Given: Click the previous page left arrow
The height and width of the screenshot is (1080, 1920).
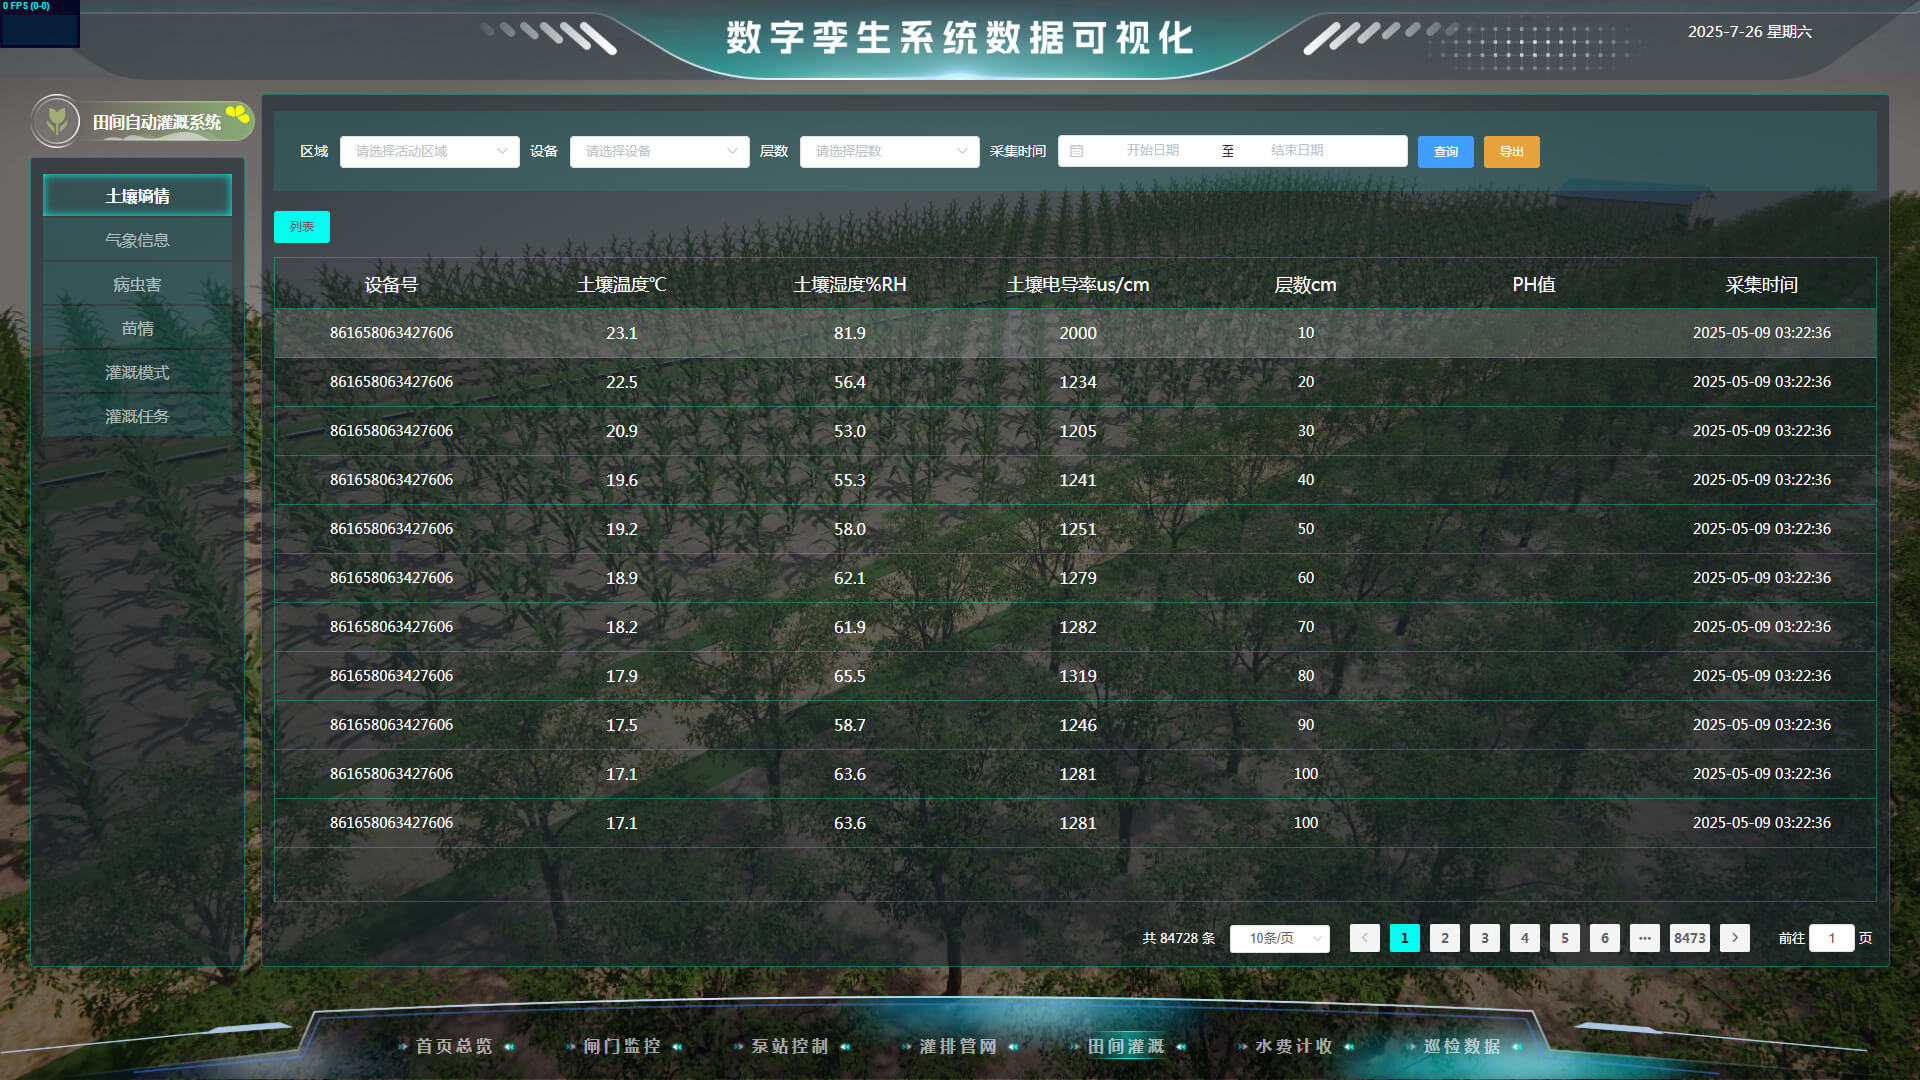Looking at the screenshot, I should pyautogui.click(x=1364, y=938).
